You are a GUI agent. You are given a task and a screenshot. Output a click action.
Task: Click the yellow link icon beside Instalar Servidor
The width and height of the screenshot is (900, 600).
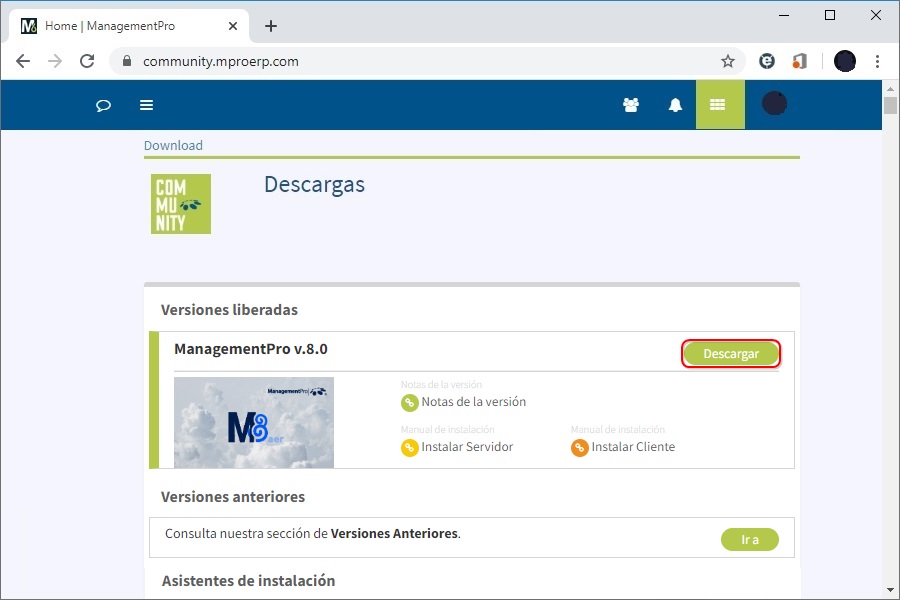(x=408, y=448)
